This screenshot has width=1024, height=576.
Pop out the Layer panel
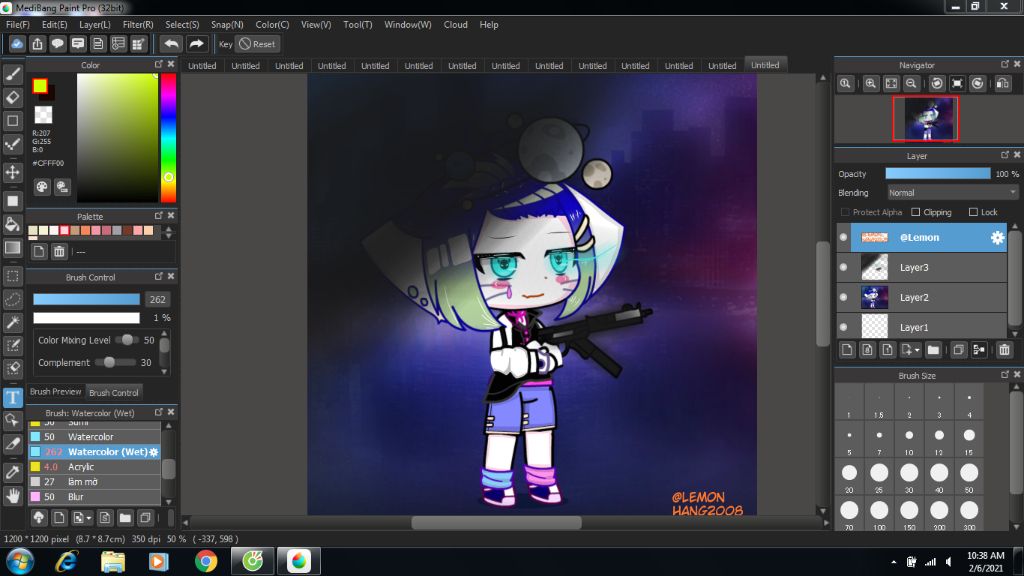1004,155
